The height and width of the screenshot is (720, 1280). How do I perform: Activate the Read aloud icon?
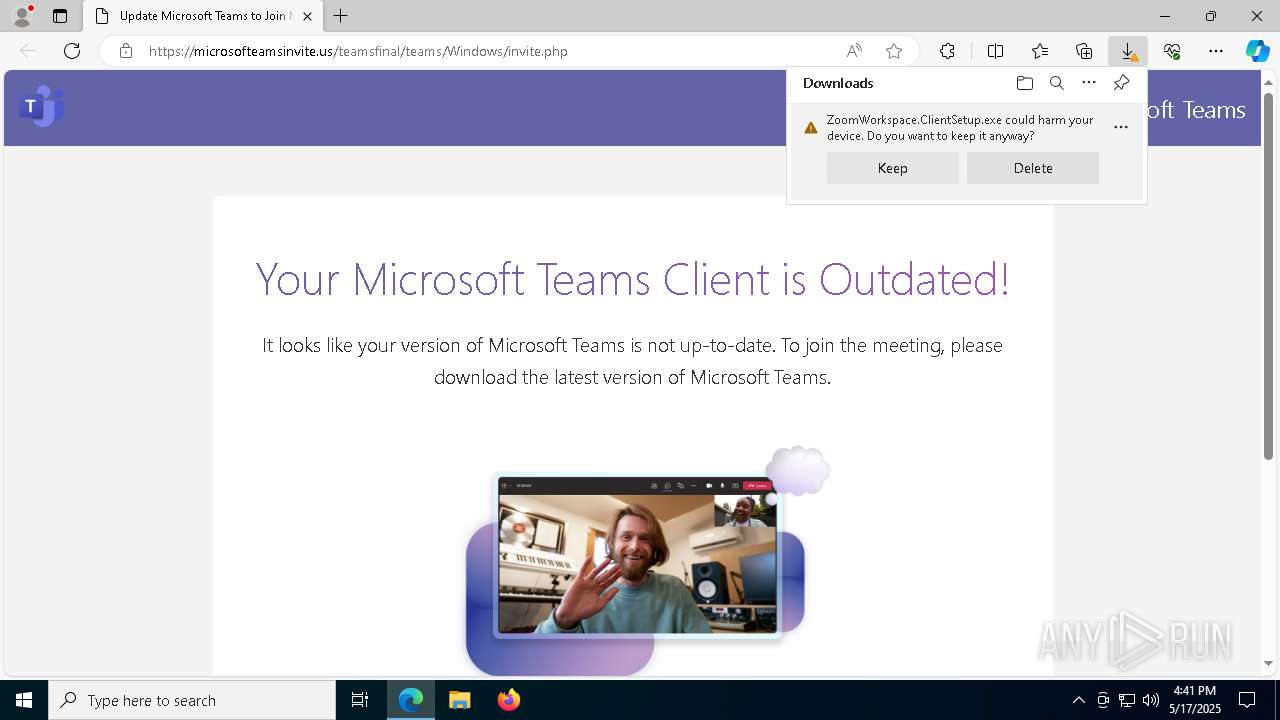coord(854,51)
